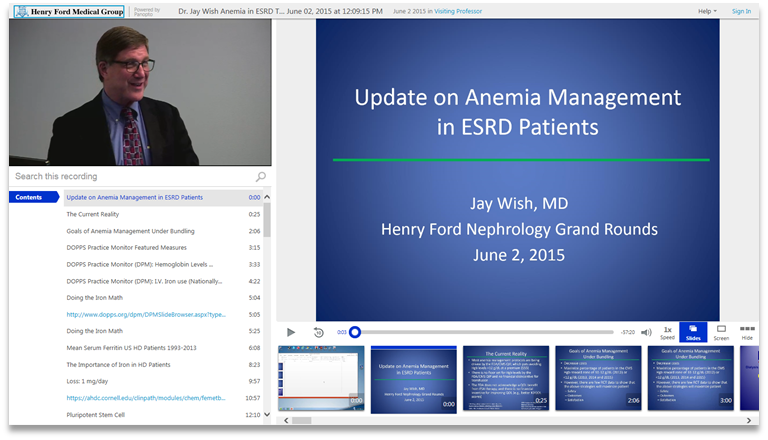Open the desktop screen thumbnail at 0:00
Viewport: 768px width, 440px height.
point(321,378)
